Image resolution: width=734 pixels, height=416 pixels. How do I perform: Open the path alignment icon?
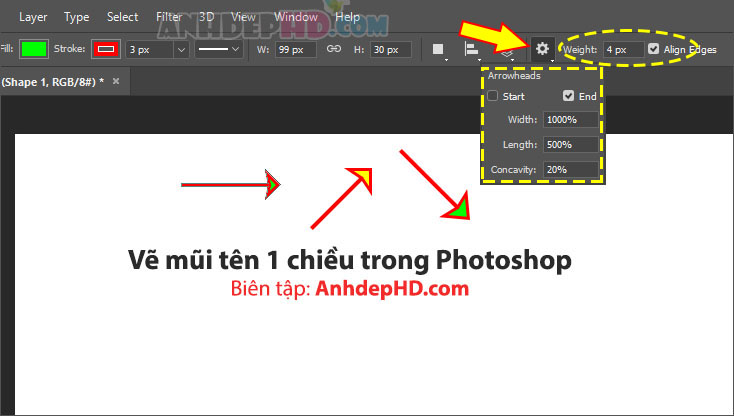[x=472, y=50]
